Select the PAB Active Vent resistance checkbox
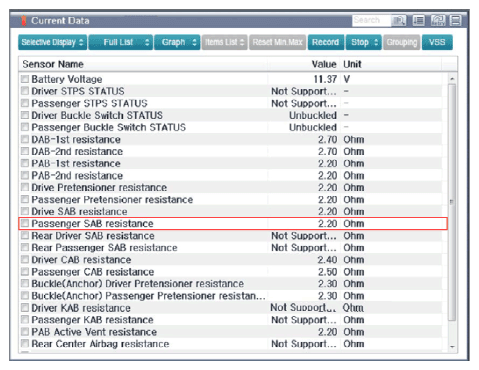479x370 pixels. point(25,332)
